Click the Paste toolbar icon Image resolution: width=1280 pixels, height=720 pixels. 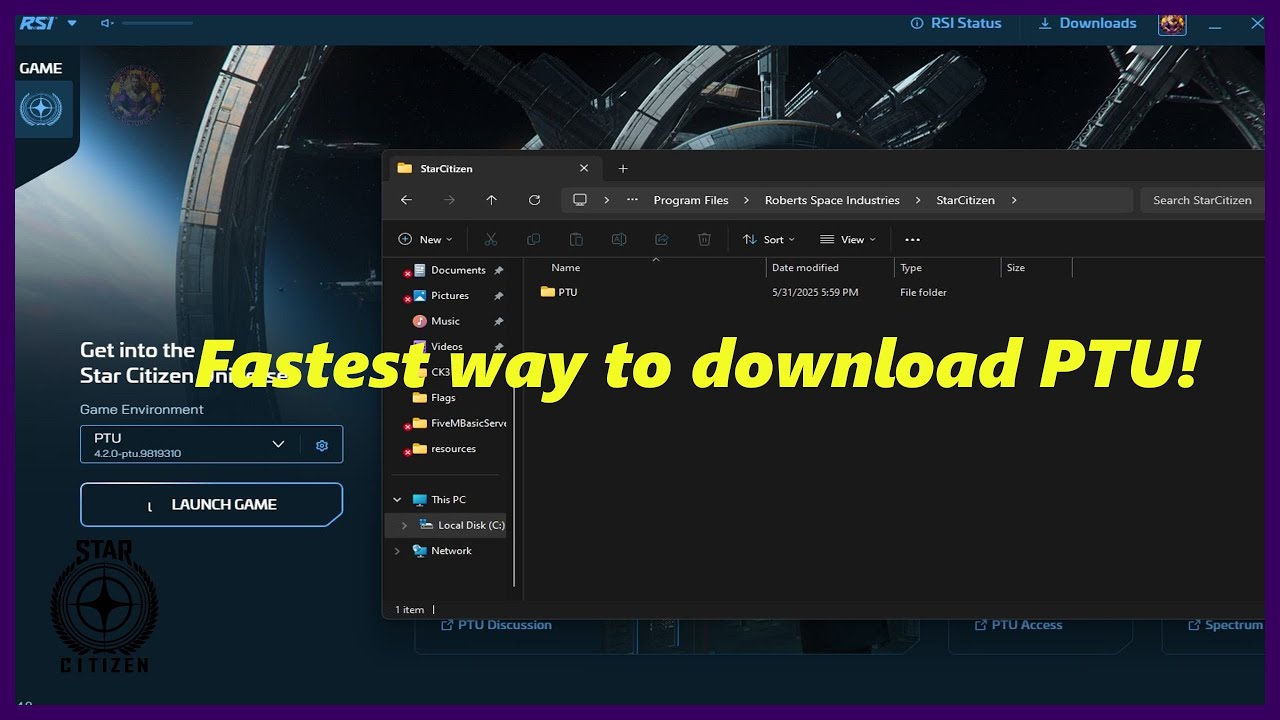click(x=576, y=239)
